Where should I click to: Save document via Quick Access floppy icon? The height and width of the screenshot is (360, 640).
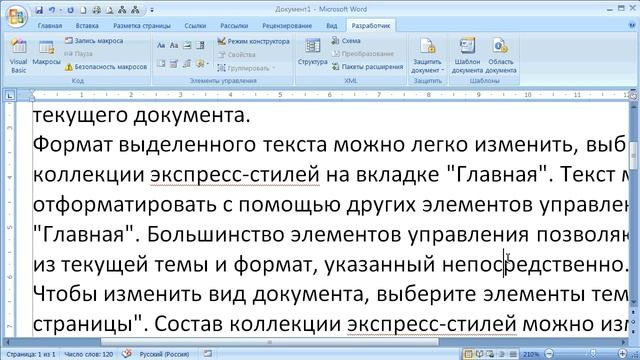(x=39, y=10)
